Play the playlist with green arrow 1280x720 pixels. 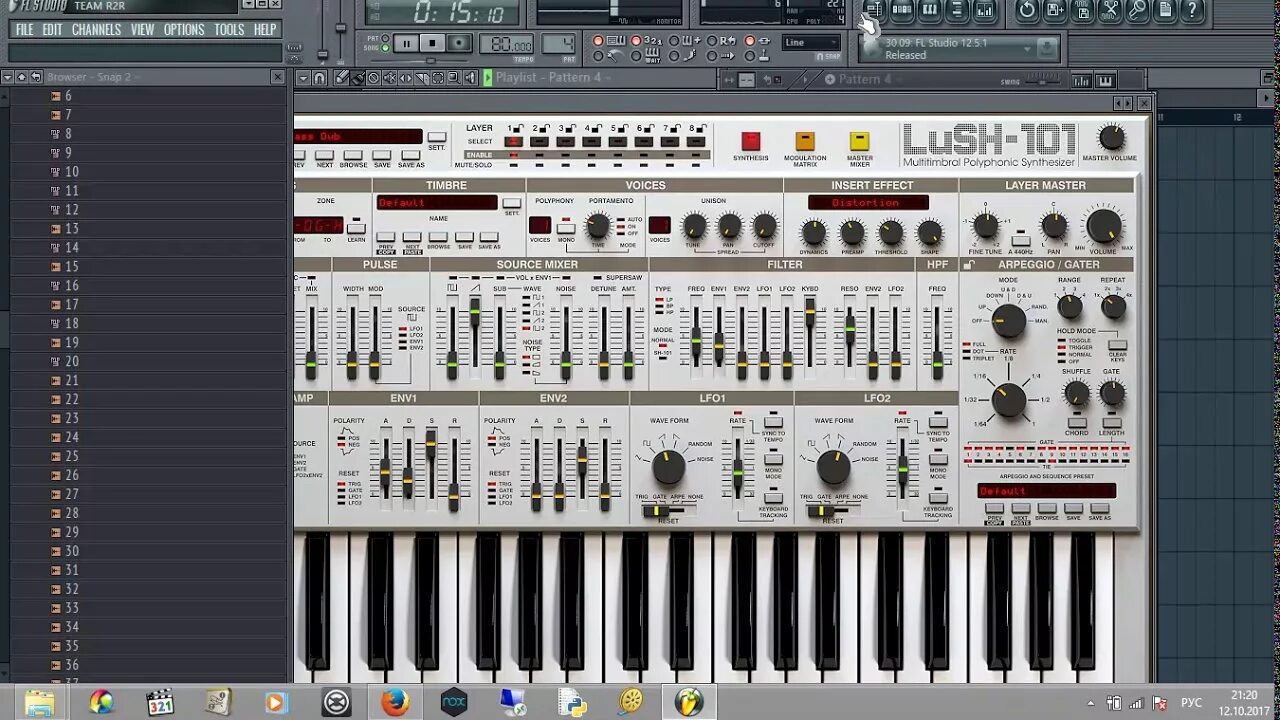(x=487, y=78)
